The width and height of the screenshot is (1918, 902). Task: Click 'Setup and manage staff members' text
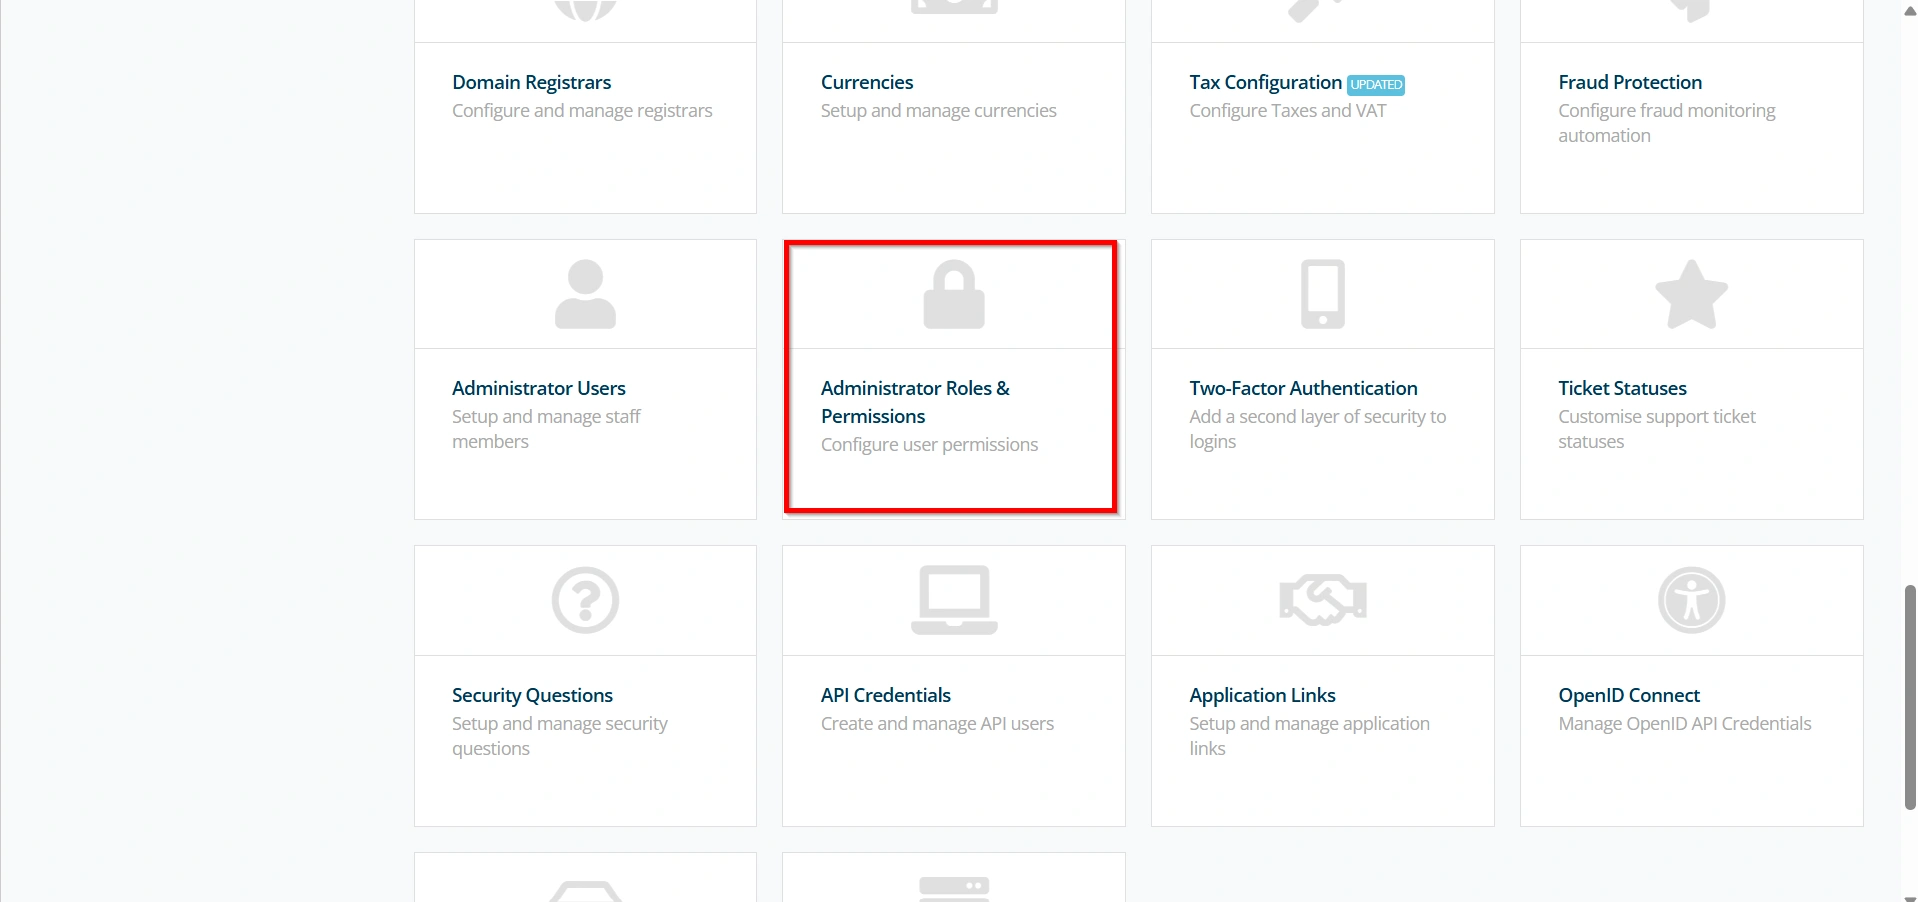pos(546,429)
